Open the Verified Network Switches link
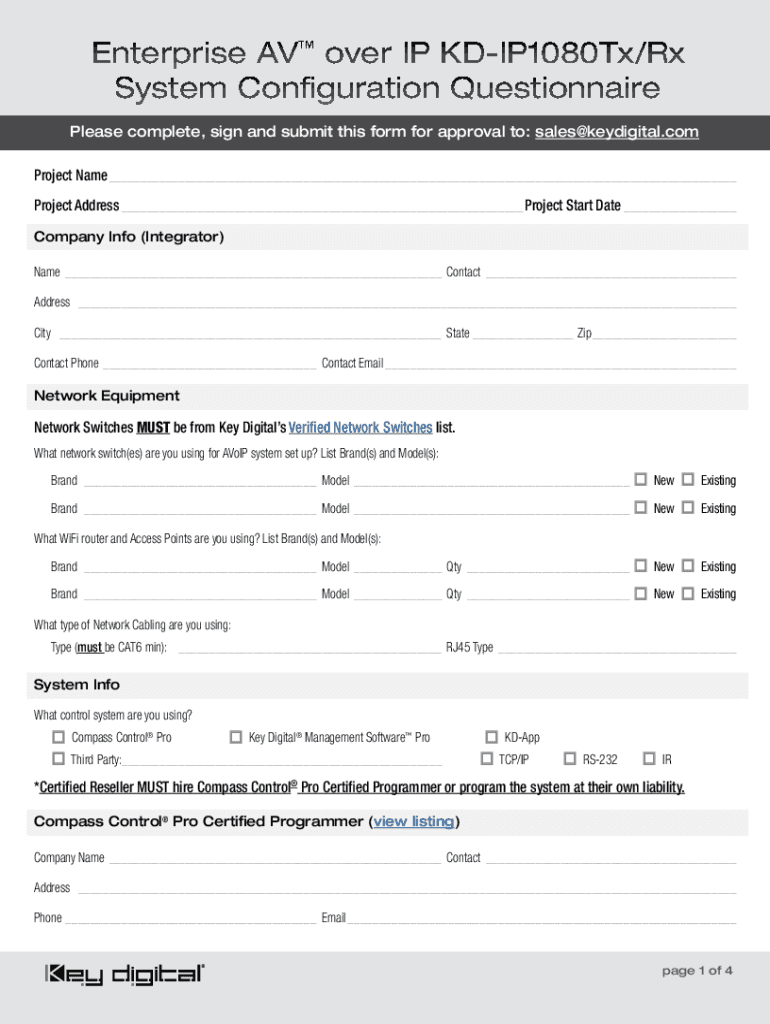The height and width of the screenshot is (1024, 770). (360, 428)
